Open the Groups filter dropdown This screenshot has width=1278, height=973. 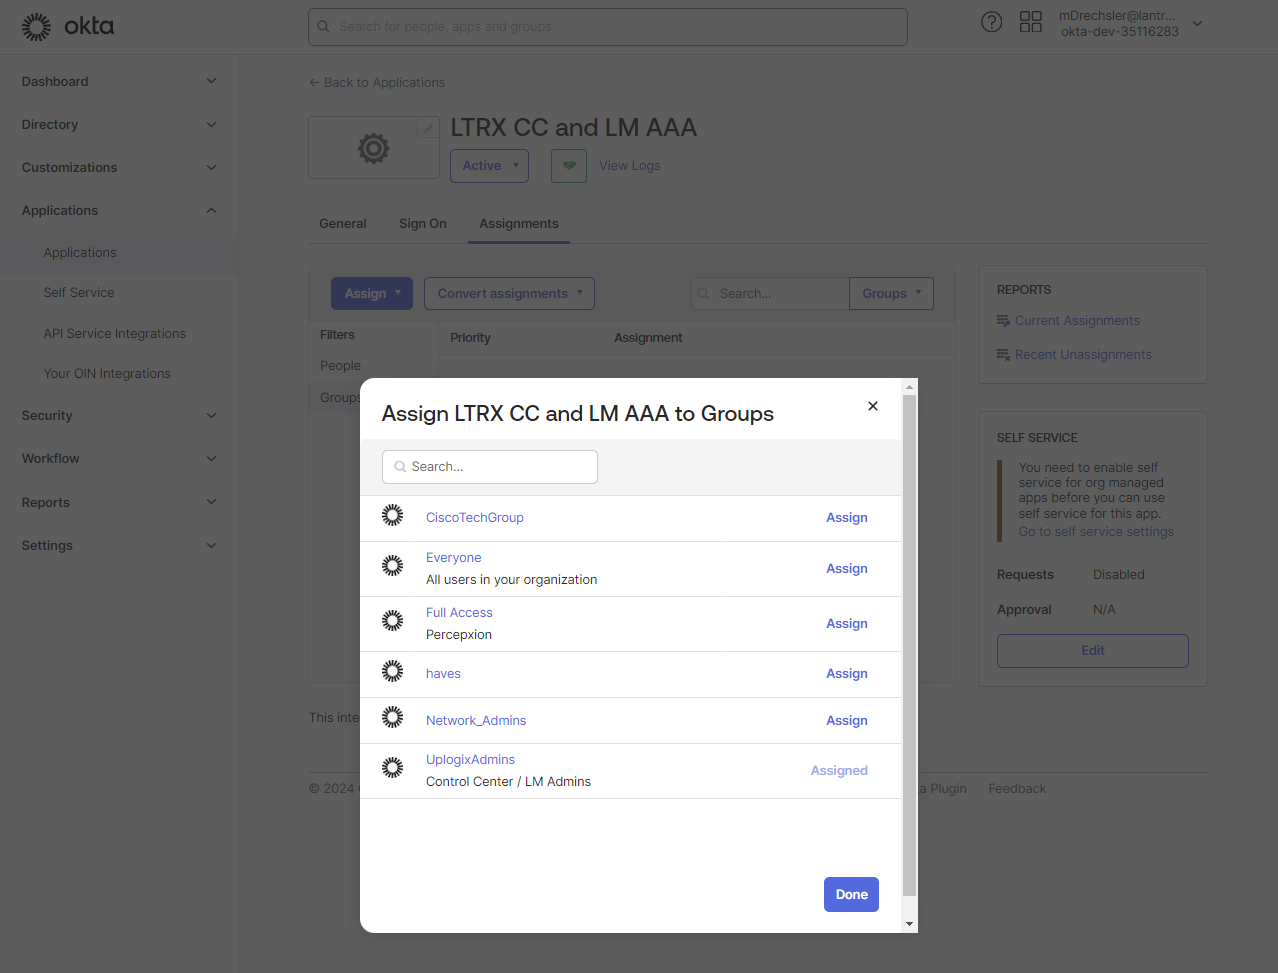pos(891,294)
